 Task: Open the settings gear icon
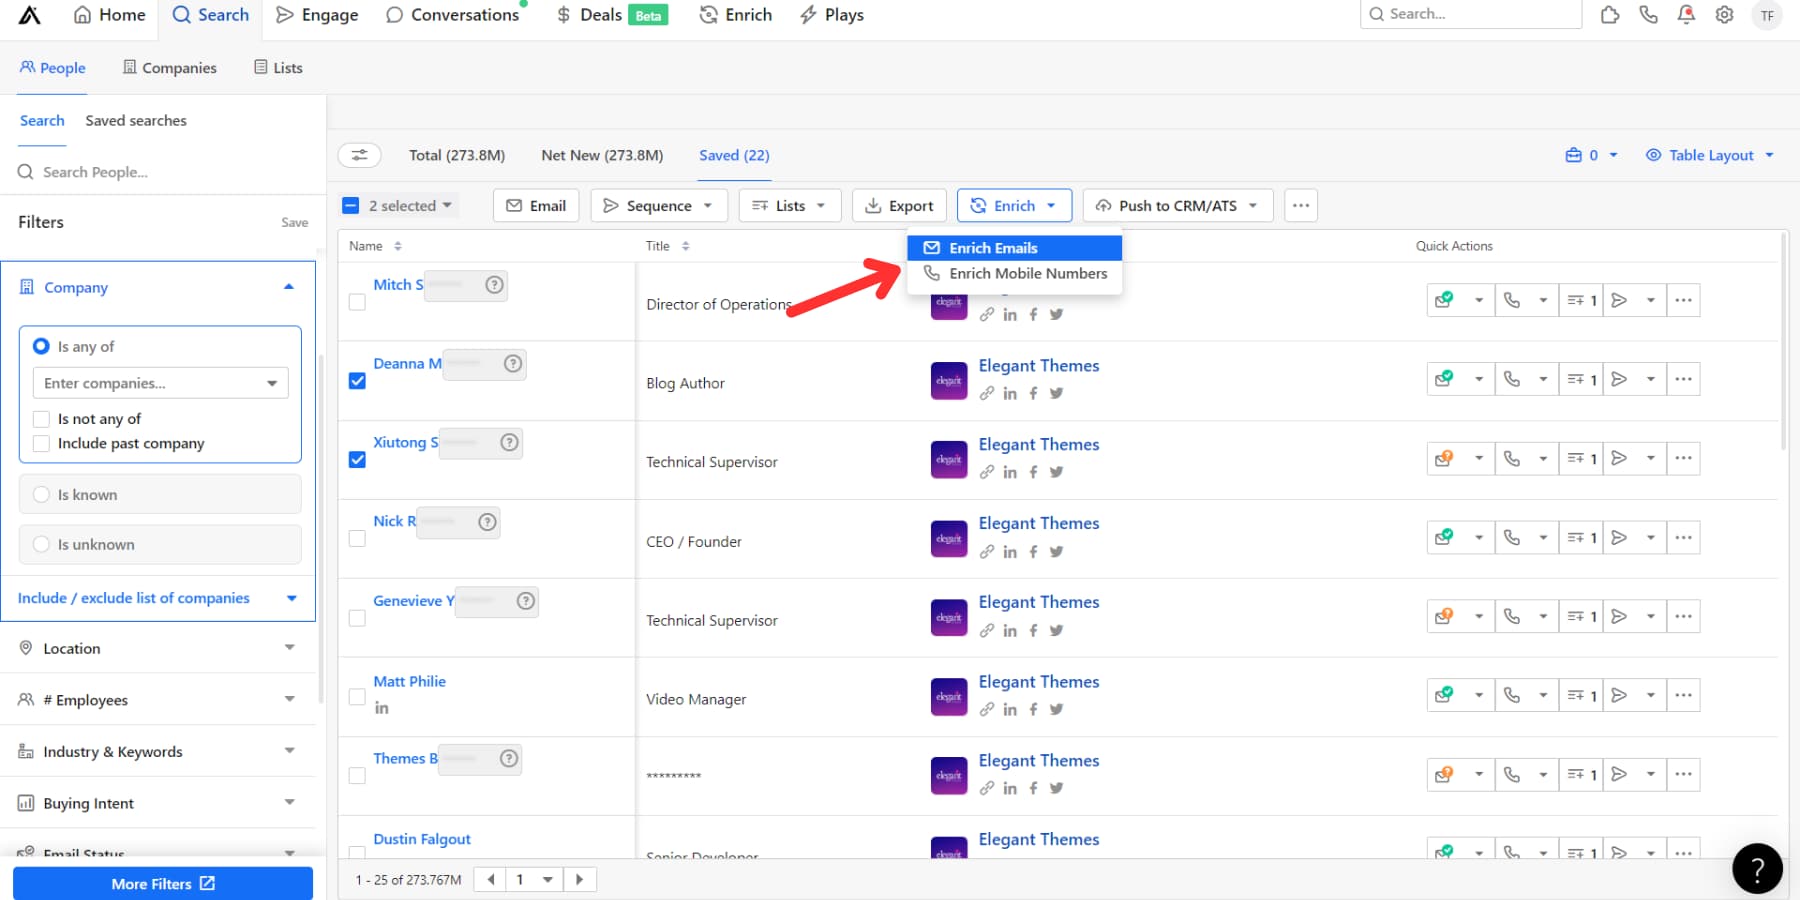tap(1724, 15)
